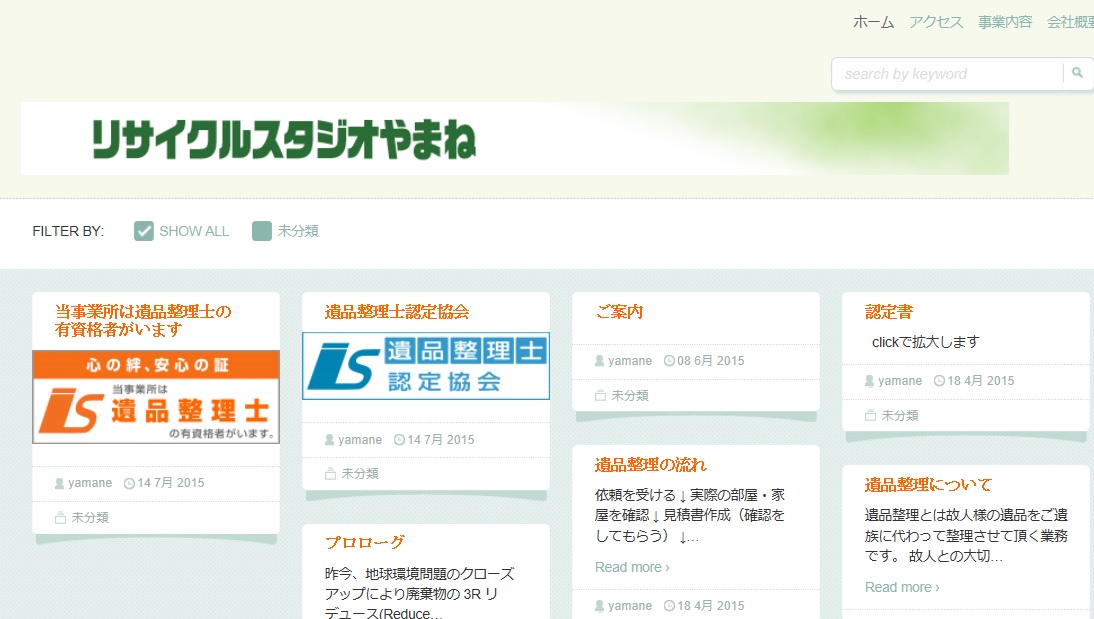Click category folder icon in ご案内 card

(601, 396)
